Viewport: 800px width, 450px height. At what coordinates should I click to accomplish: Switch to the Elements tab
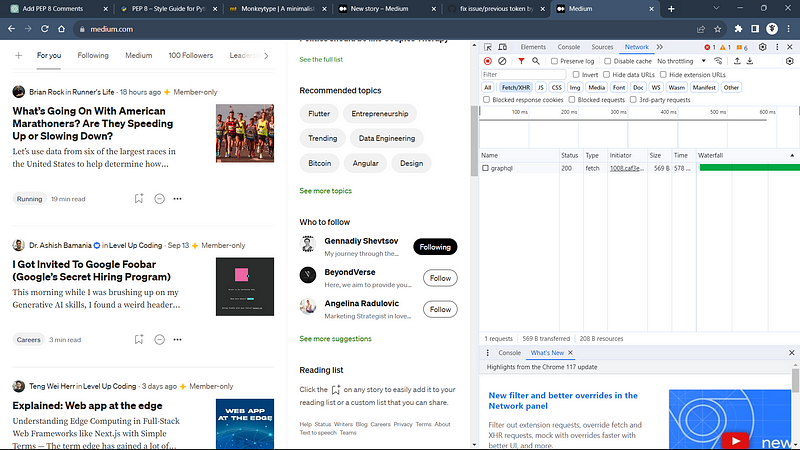point(533,47)
